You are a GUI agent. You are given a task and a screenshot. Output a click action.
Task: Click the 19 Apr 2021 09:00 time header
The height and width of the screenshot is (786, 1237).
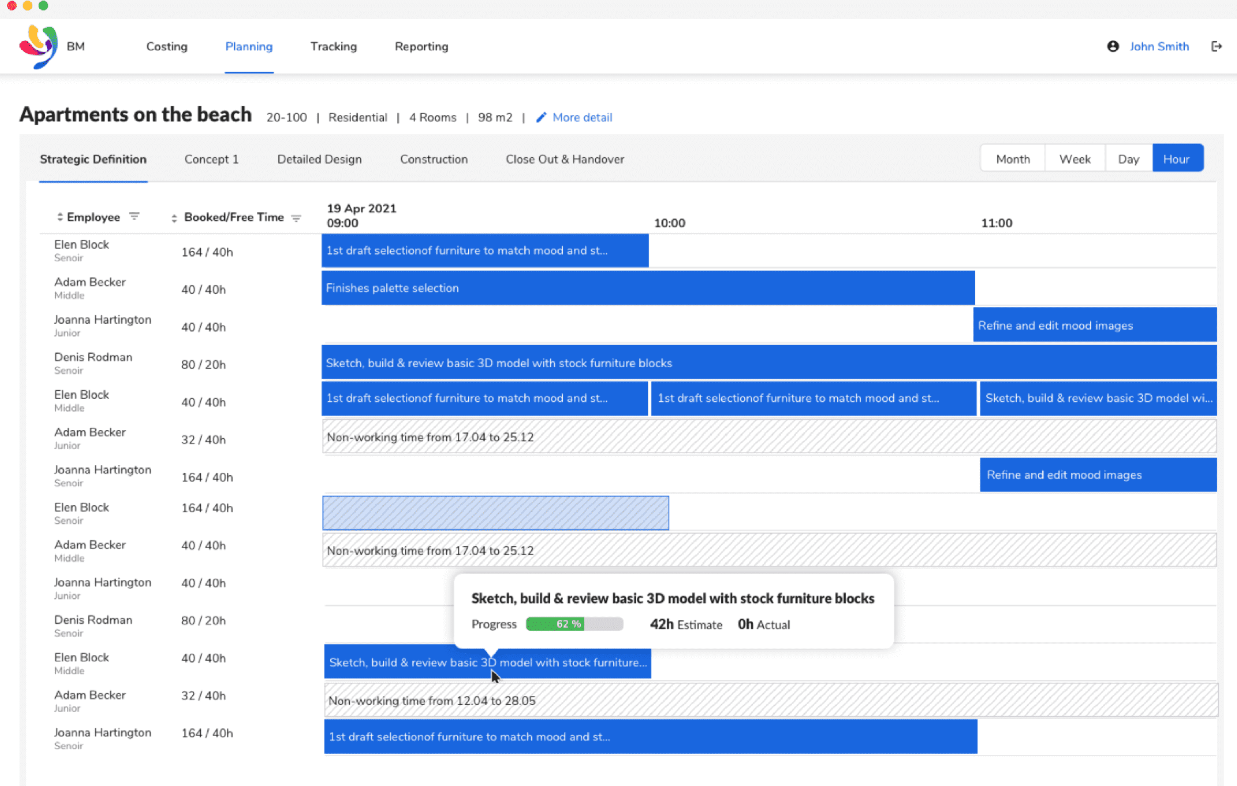(361, 215)
